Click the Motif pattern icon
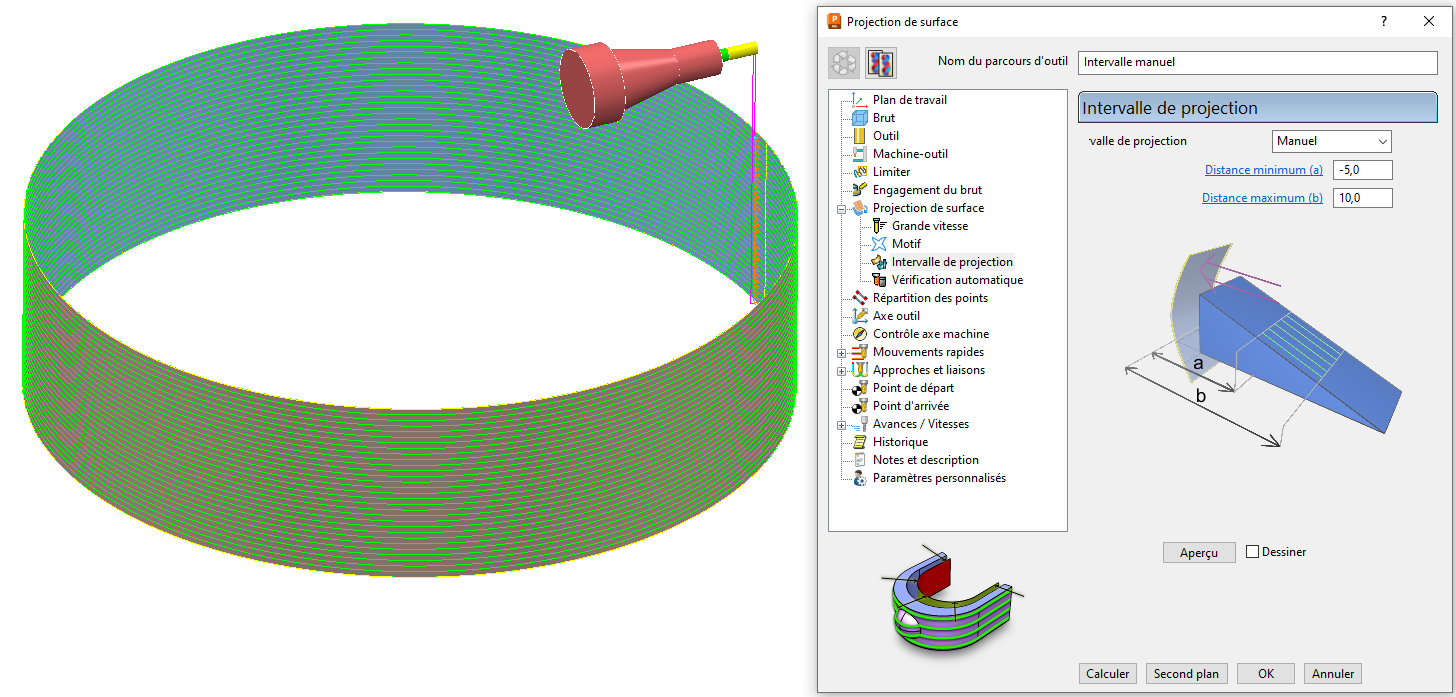The width and height of the screenshot is (1456, 697). coord(879,244)
